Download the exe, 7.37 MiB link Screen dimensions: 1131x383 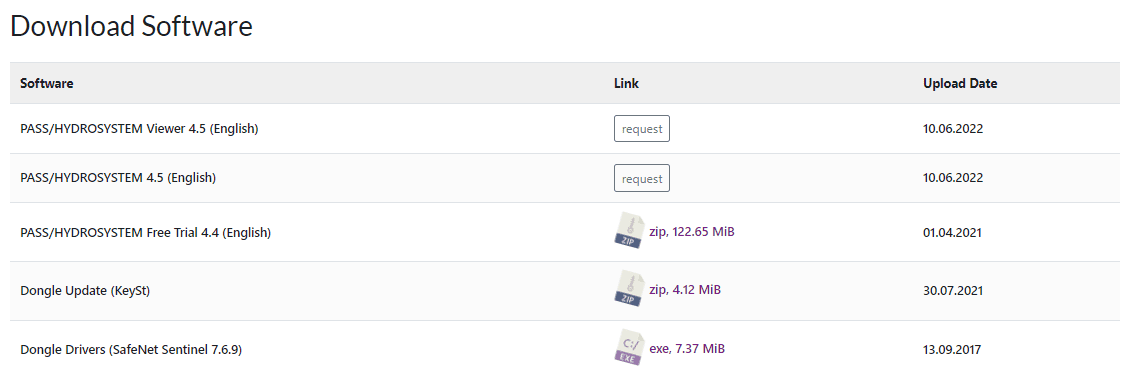687,348
